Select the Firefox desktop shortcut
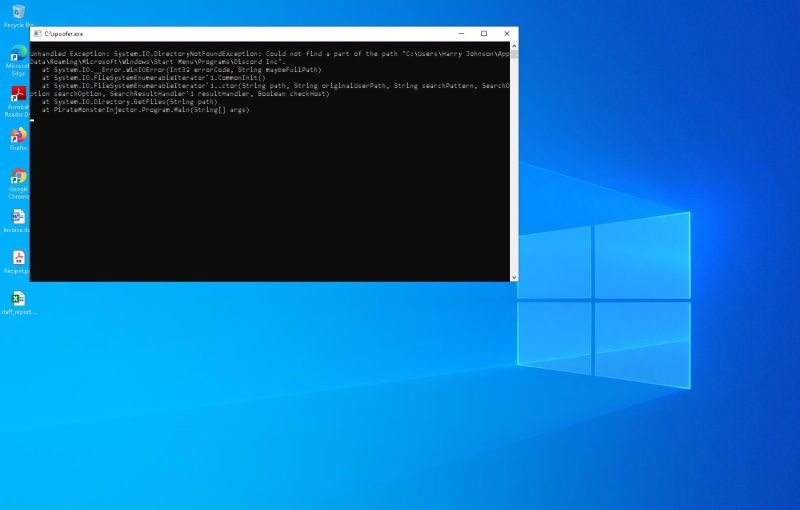 (x=18, y=139)
